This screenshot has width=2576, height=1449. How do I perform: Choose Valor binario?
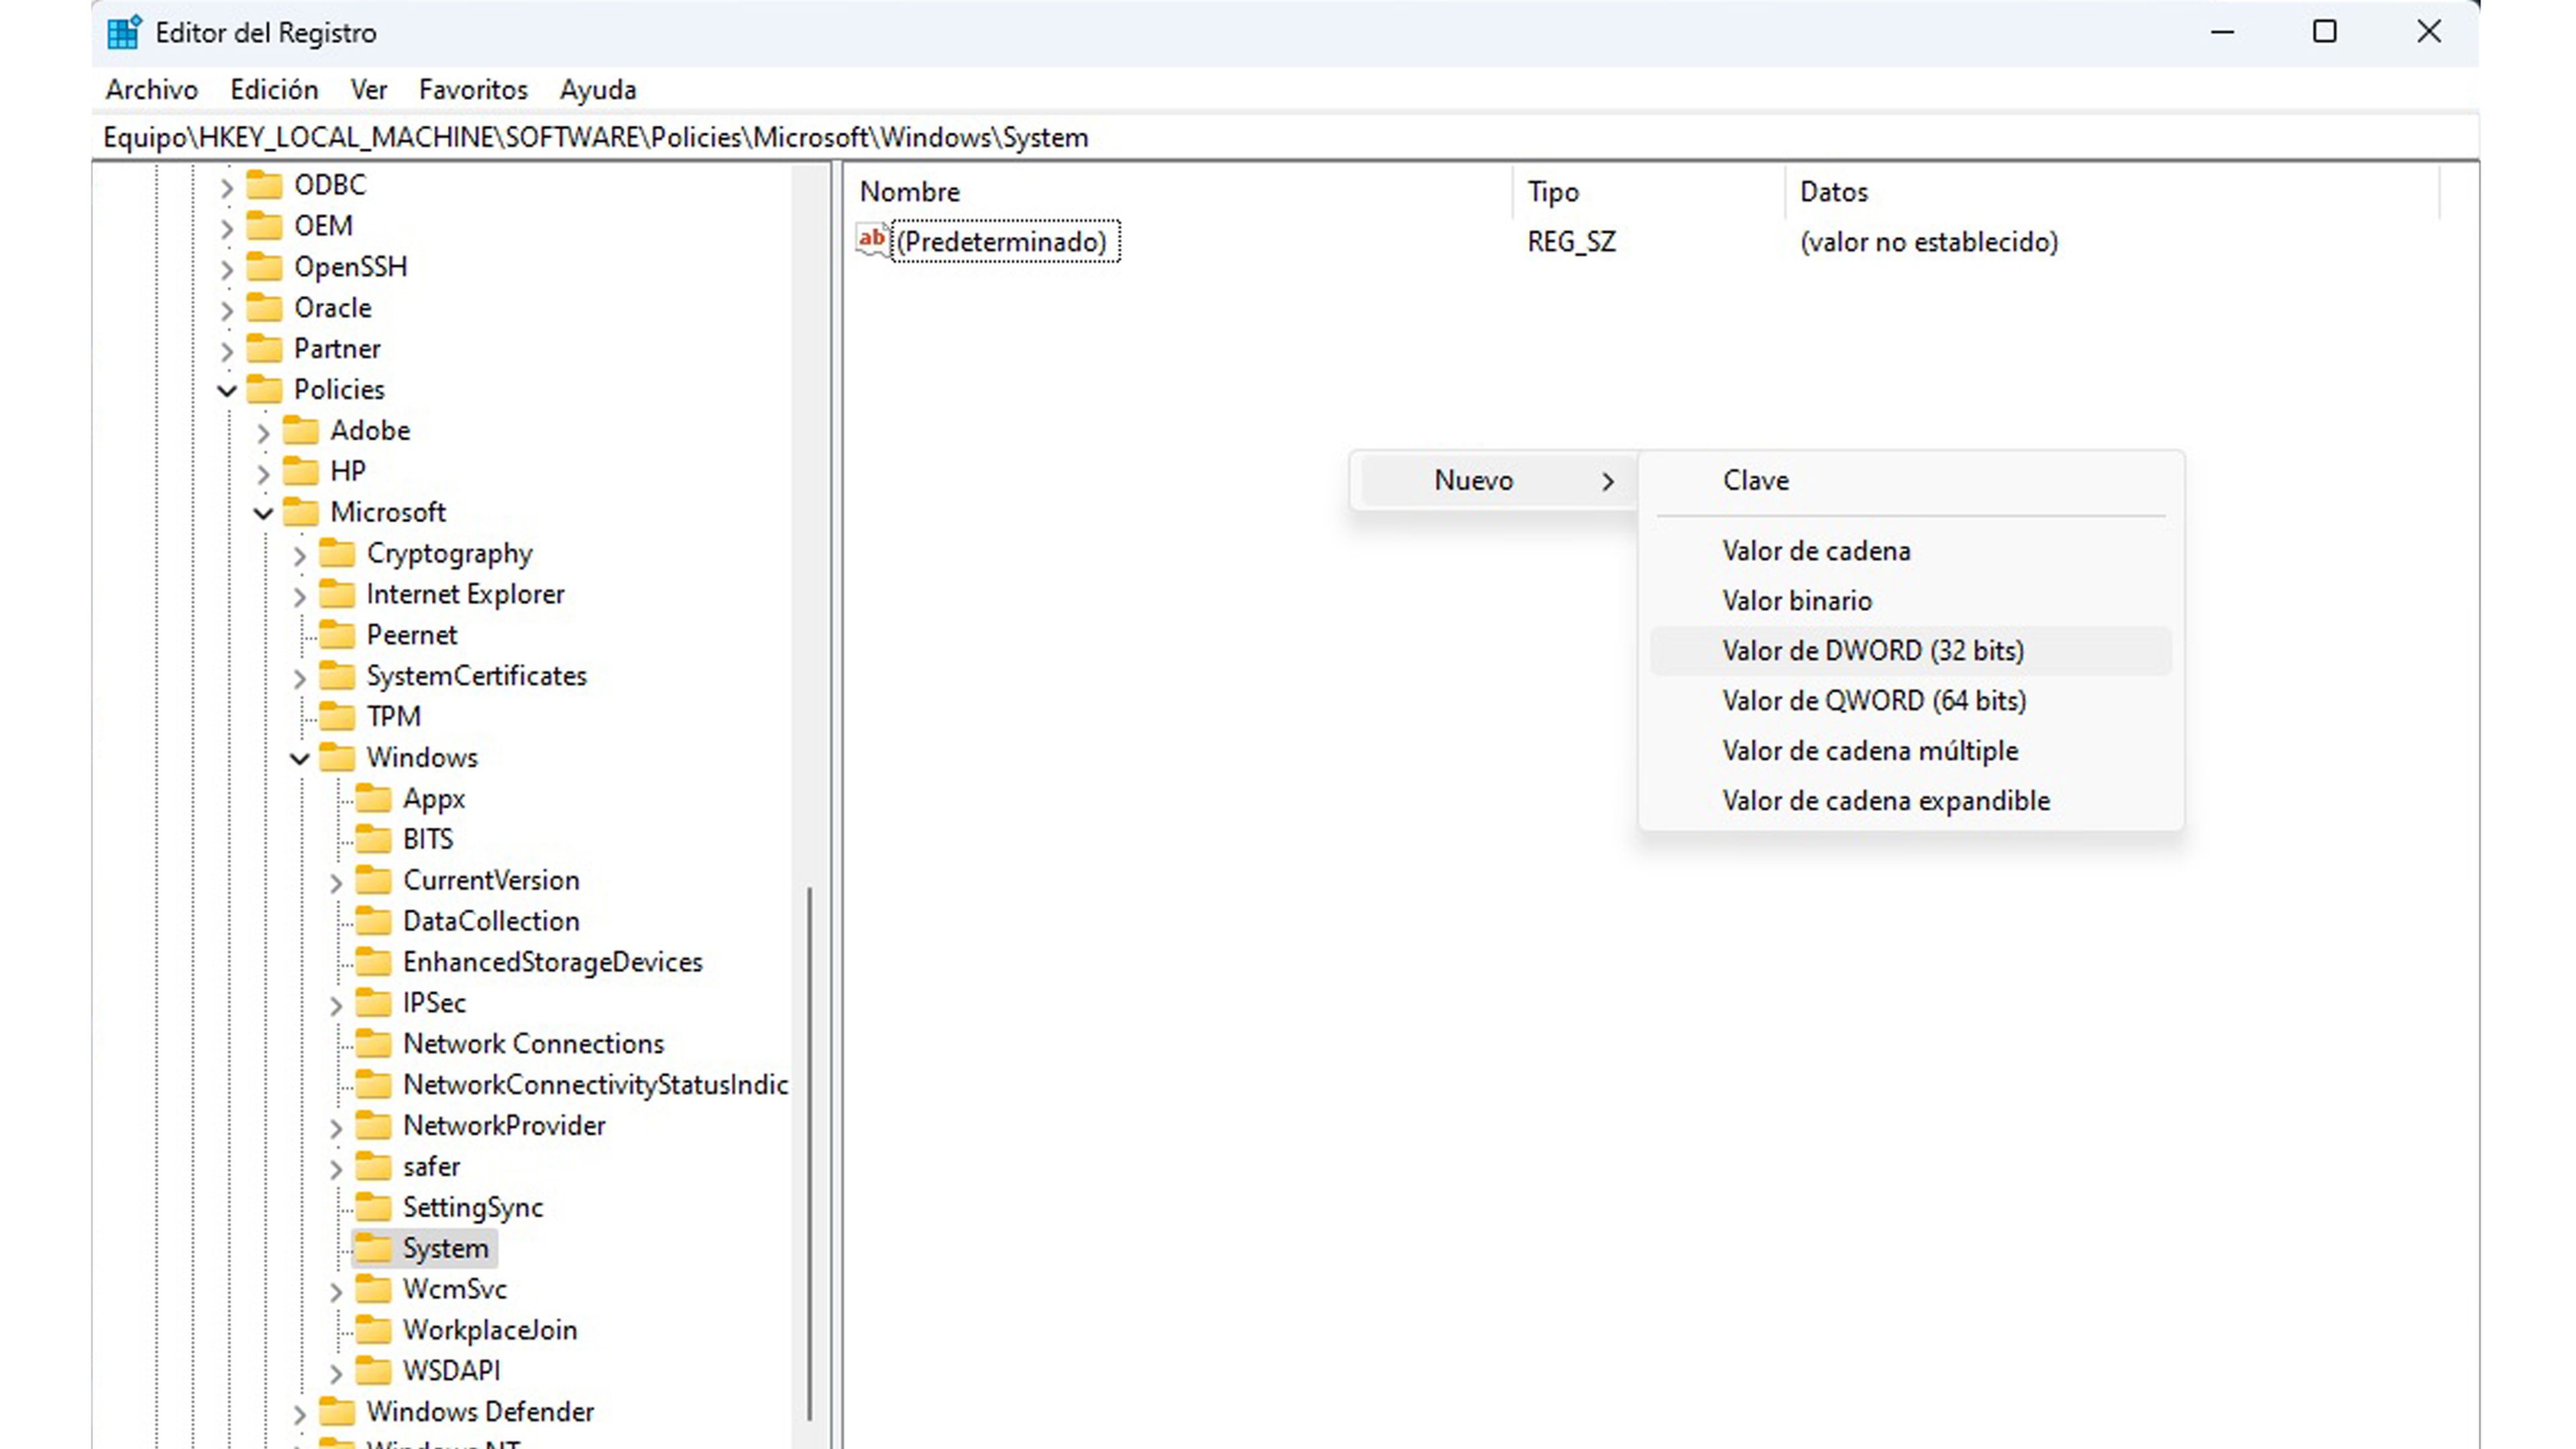click(1910, 601)
